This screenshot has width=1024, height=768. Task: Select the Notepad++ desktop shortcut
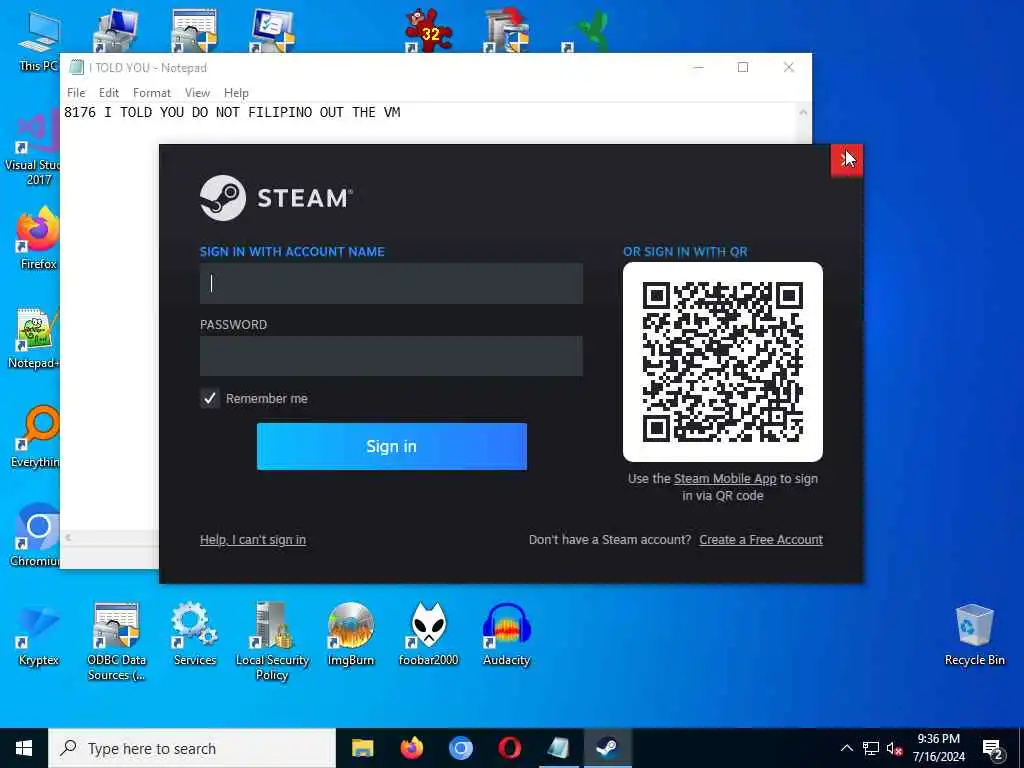tap(34, 338)
